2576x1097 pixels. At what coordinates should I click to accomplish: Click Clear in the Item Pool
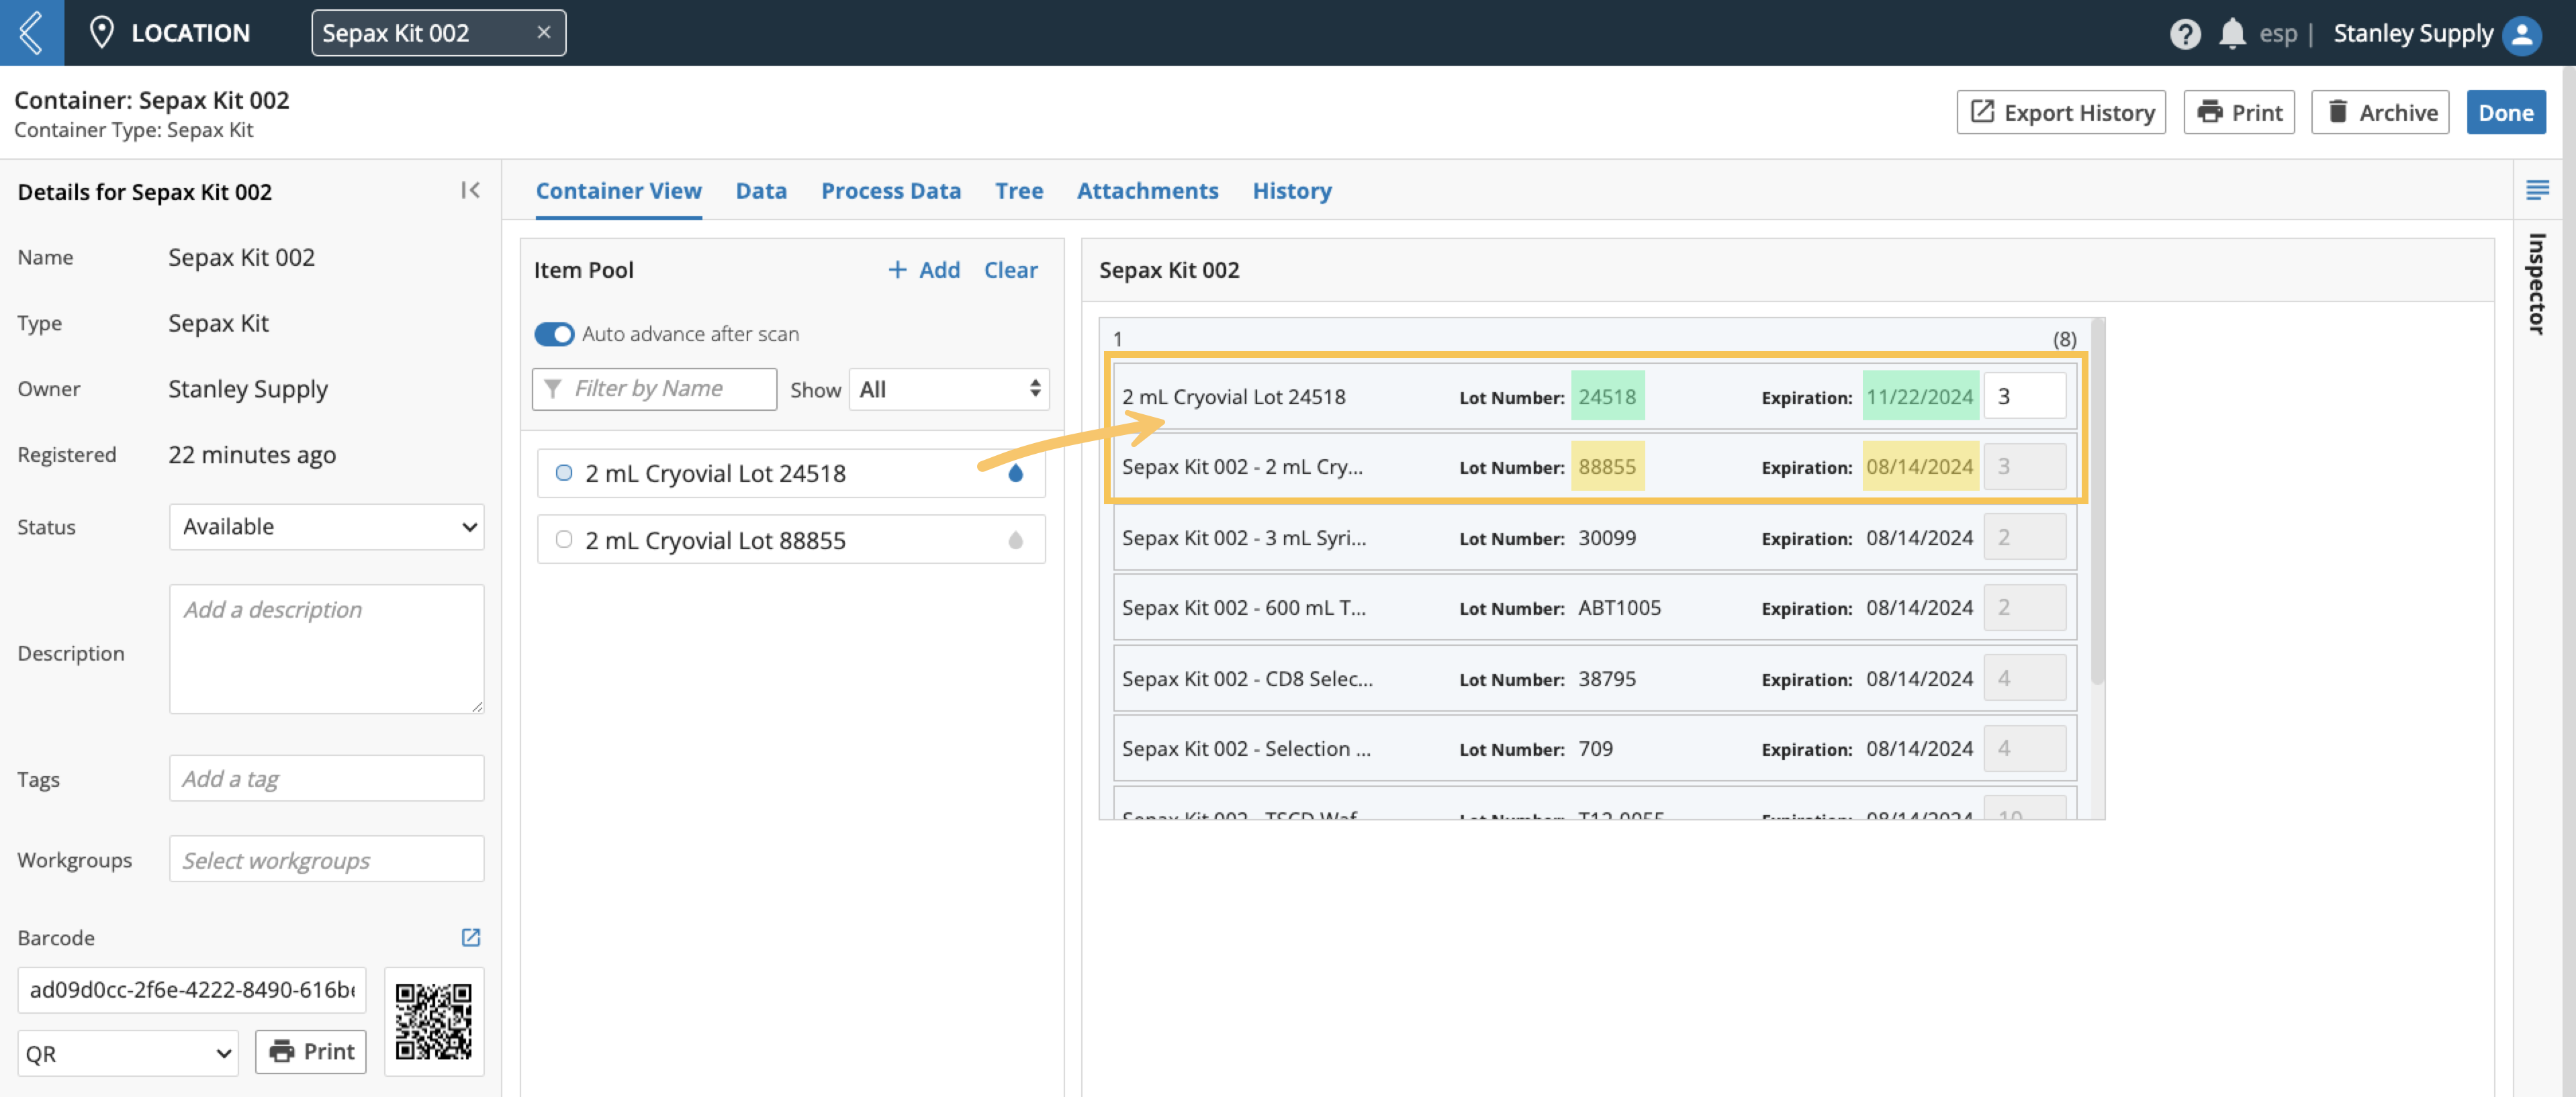(1010, 269)
